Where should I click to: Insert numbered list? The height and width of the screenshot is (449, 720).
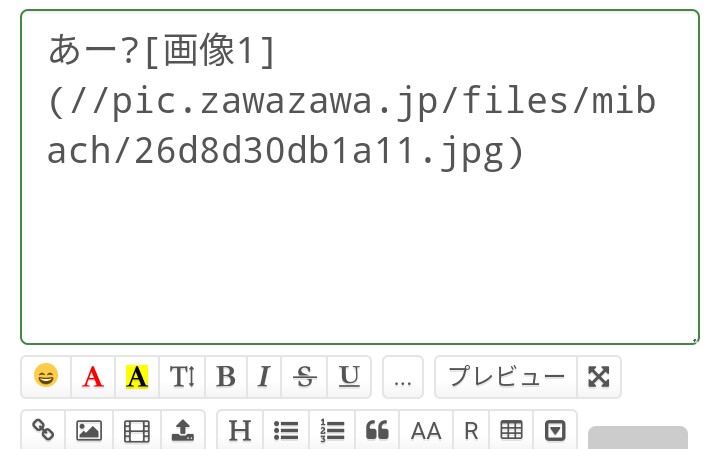[332, 430]
